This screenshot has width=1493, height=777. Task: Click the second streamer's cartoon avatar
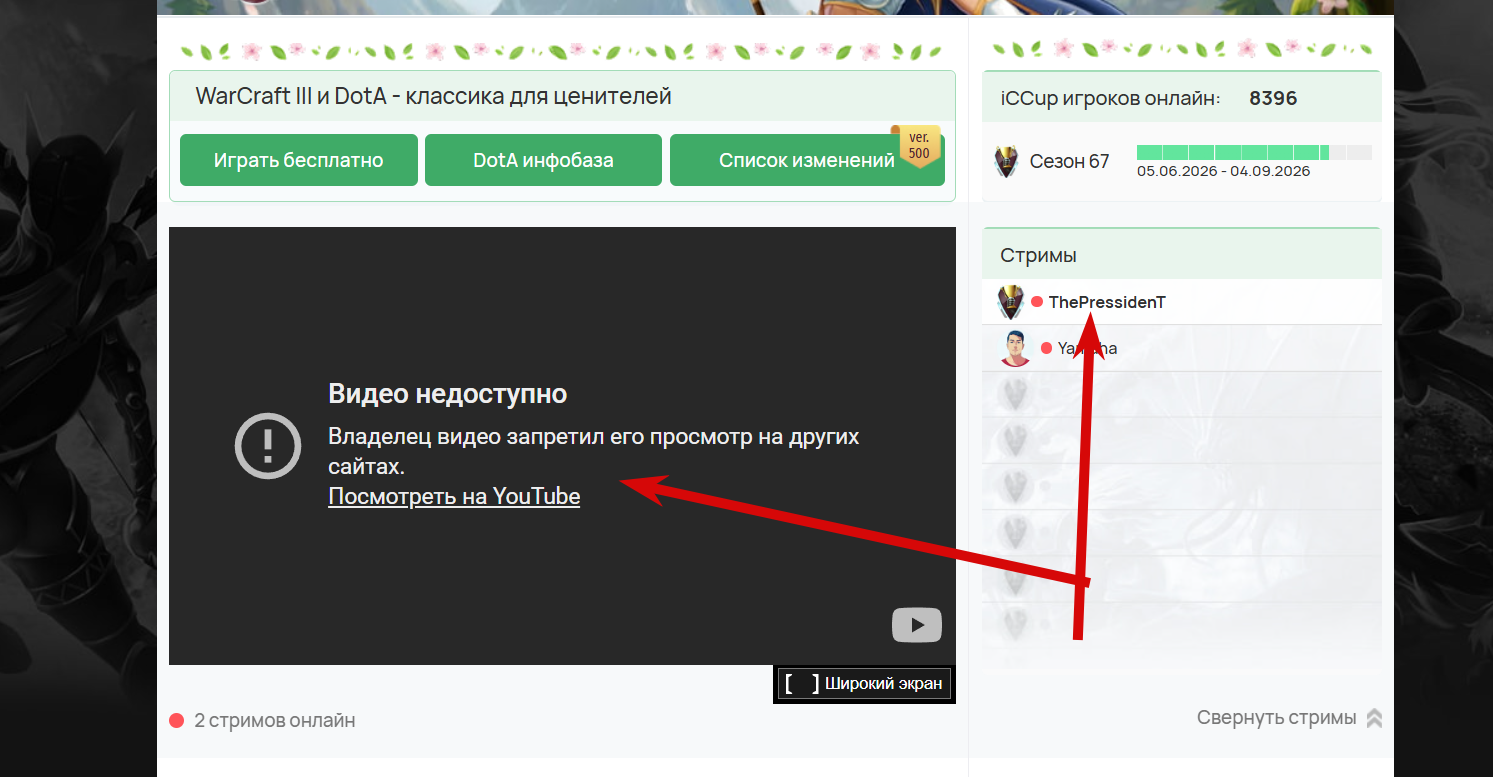(x=1015, y=348)
